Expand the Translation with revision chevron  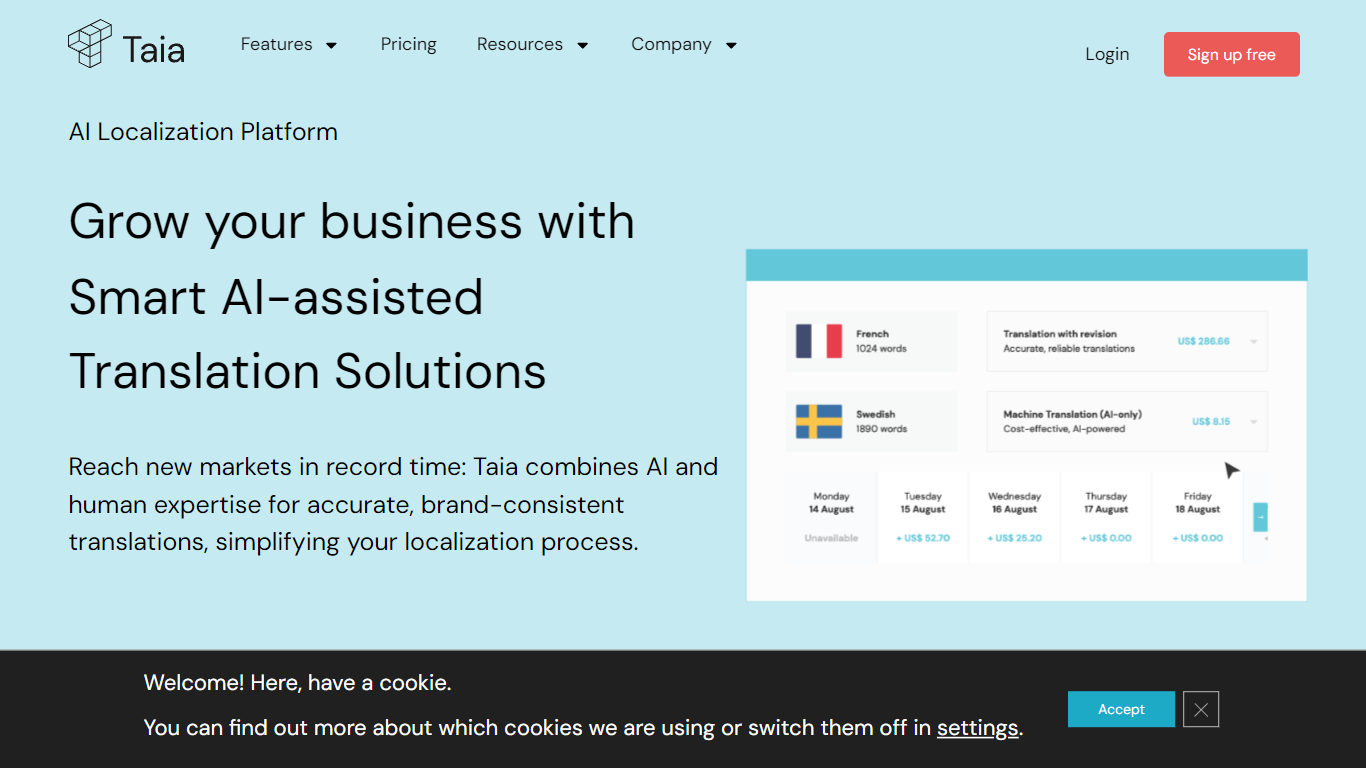1254,342
